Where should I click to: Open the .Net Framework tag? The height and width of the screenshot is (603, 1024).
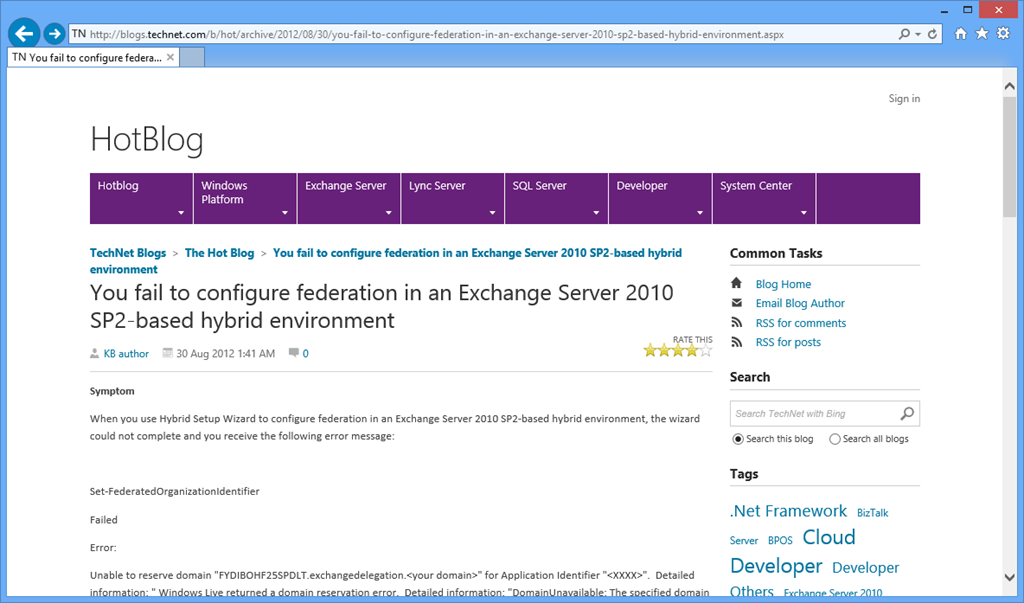[x=788, y=511]
